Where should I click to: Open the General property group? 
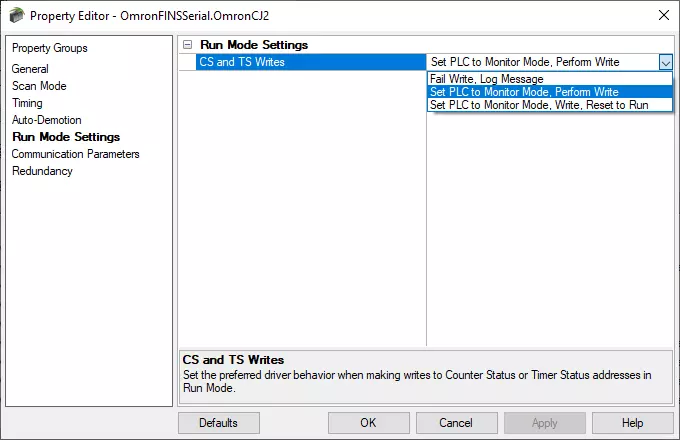point(30,69)
